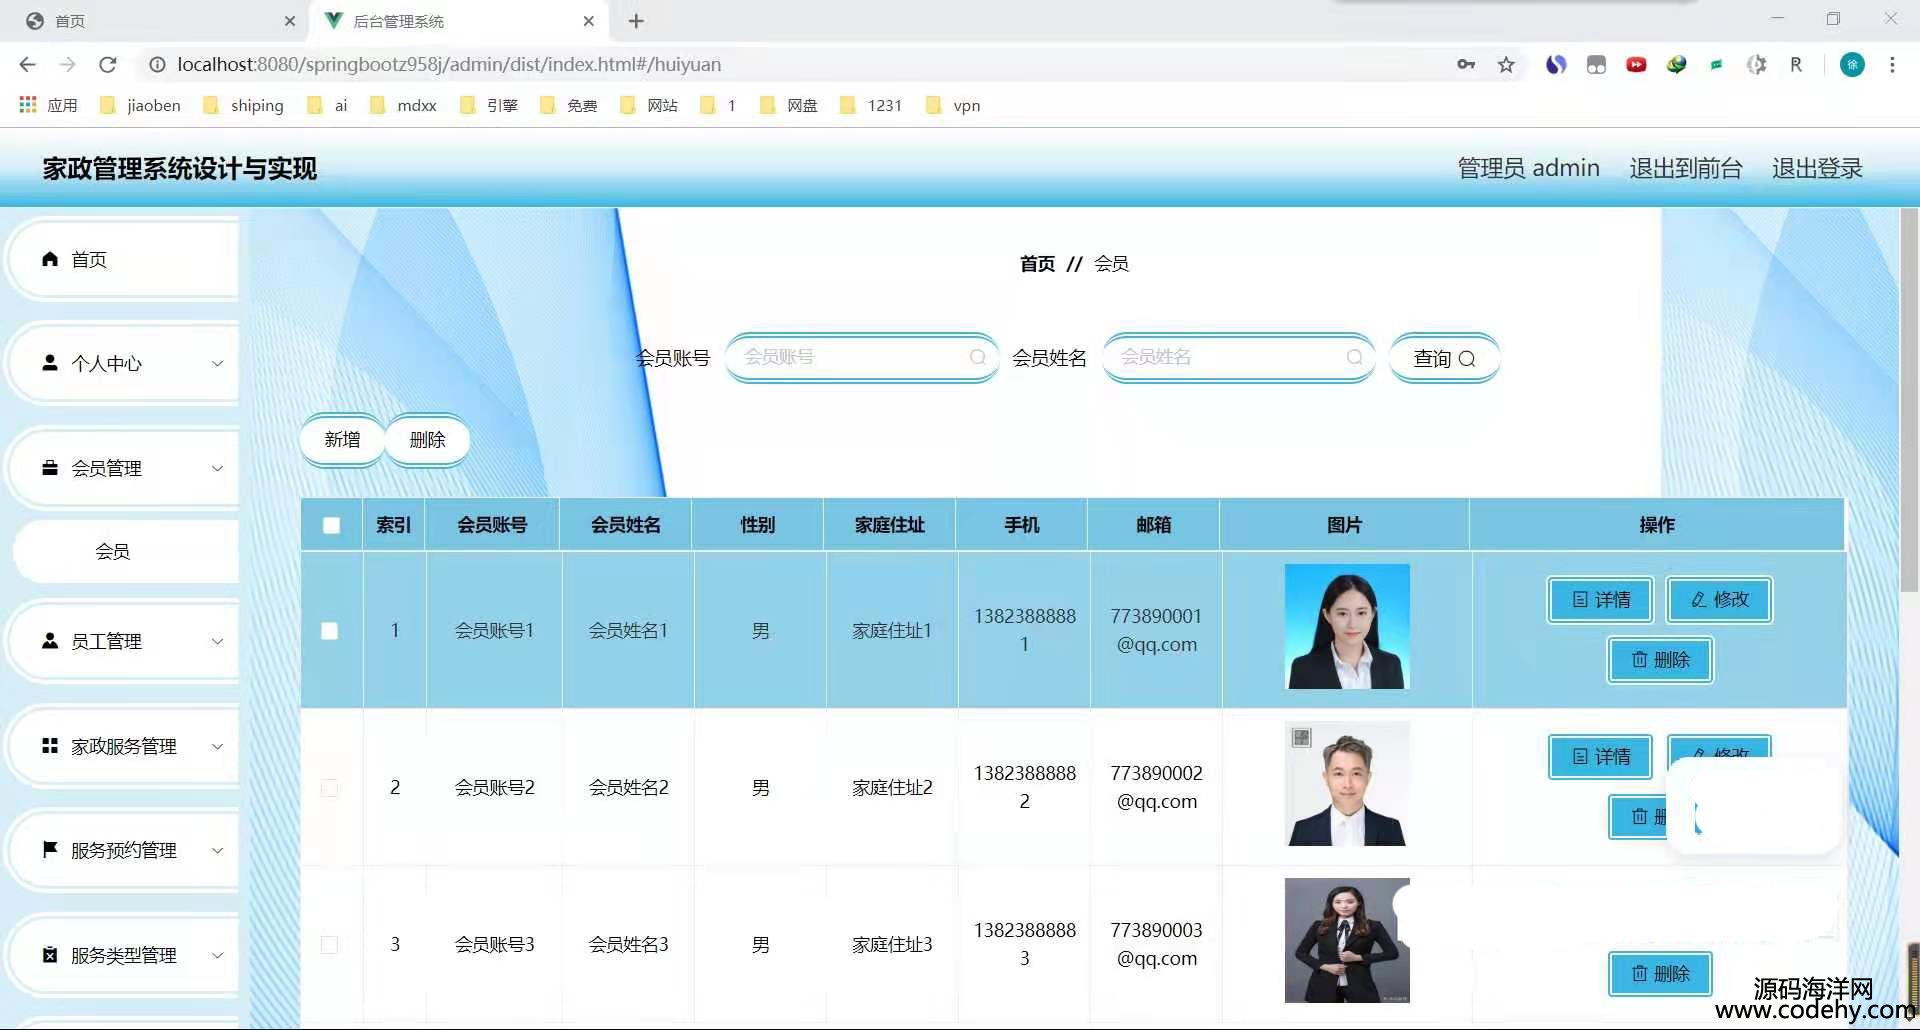Open the jiaoben bookmark folder
This screenshot has width=1920, height=1030.
click(140, 105)
